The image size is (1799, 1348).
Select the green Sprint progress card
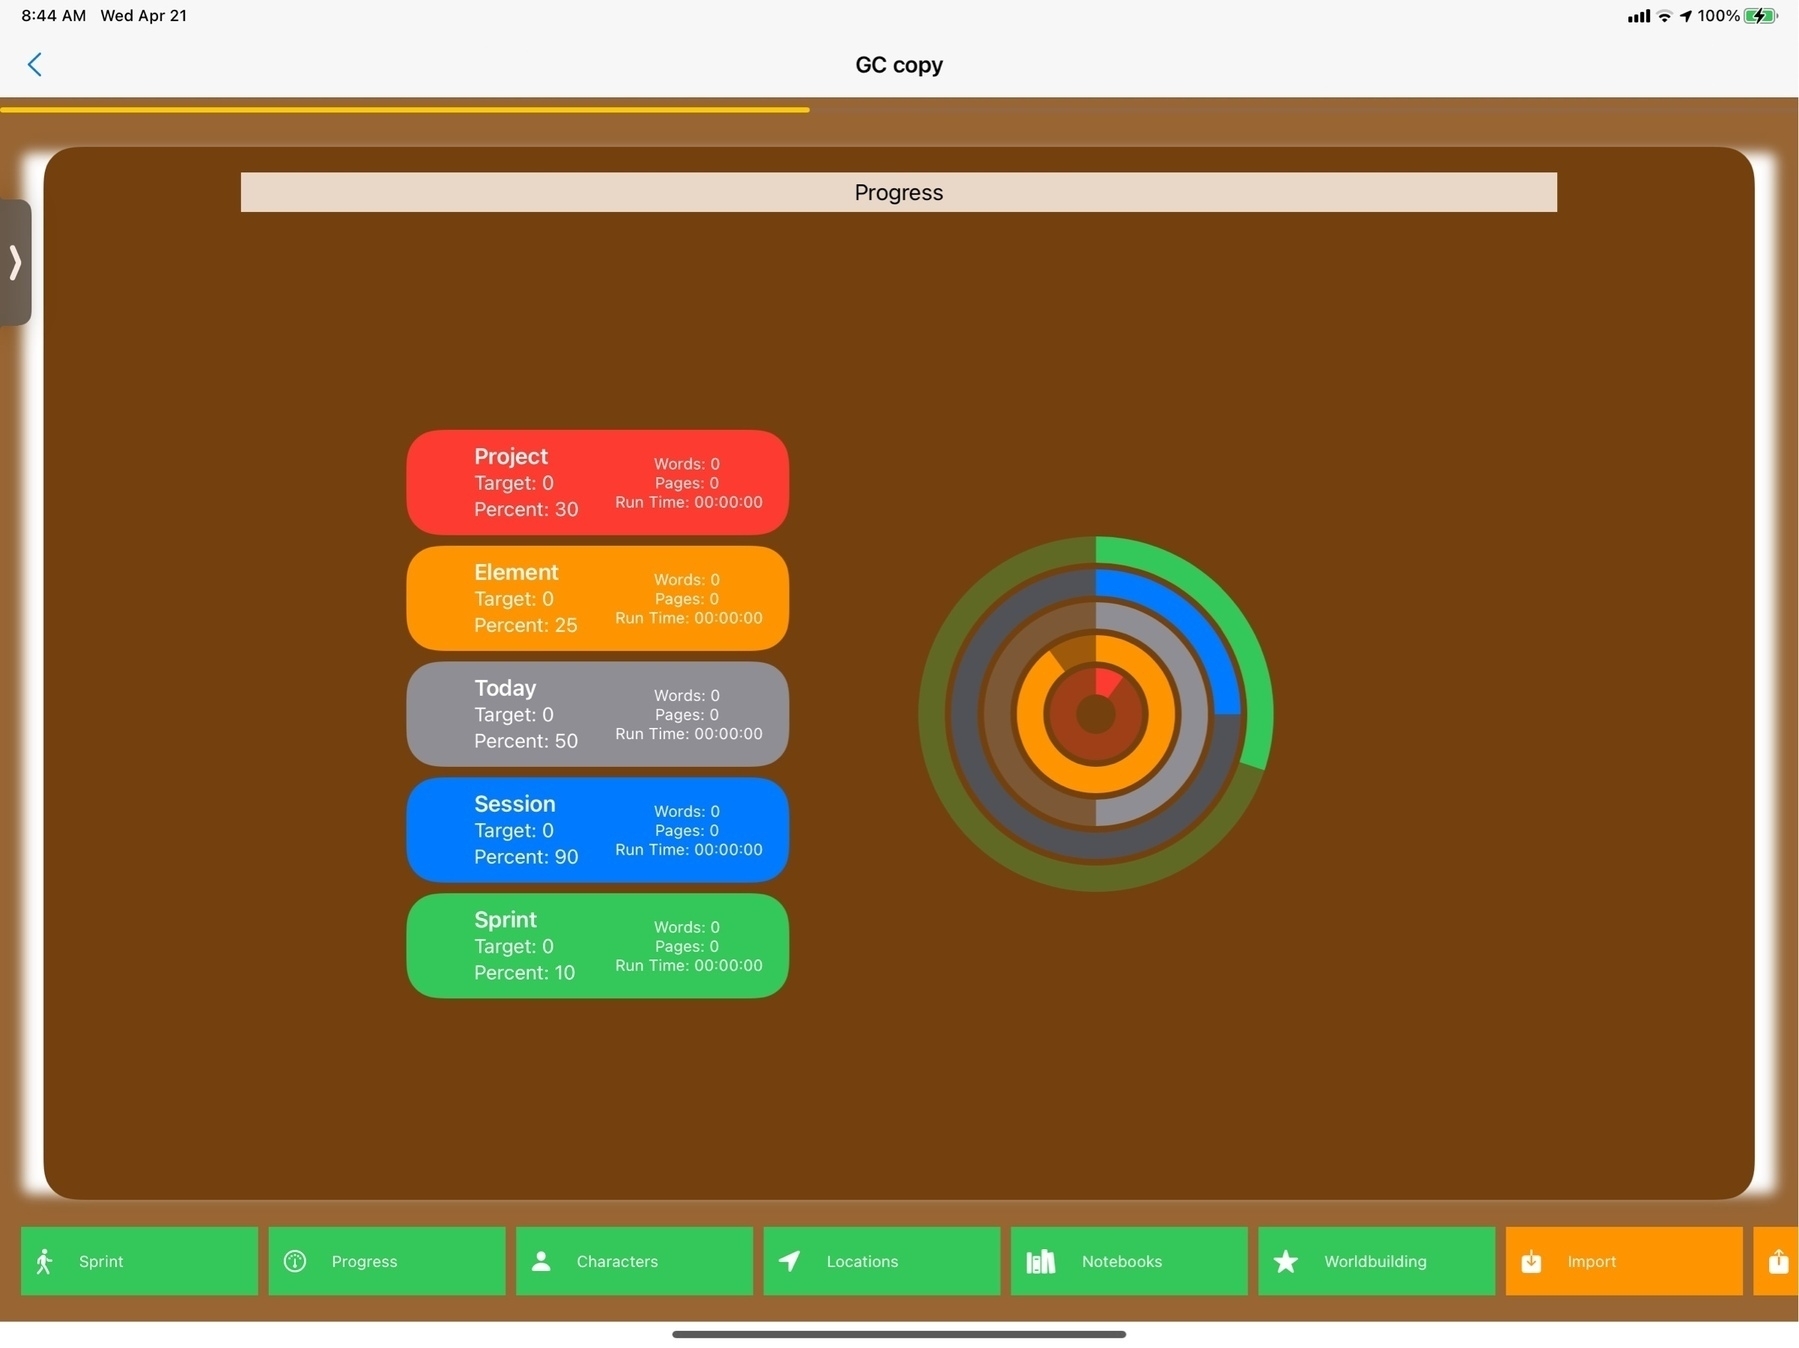(597, 946)
